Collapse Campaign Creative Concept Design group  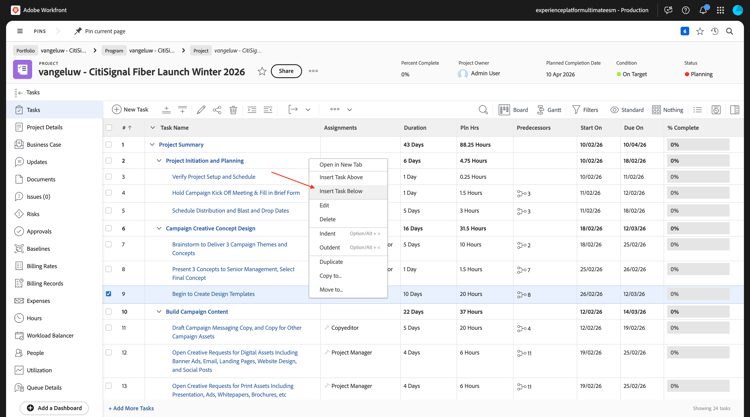[159, 228]
